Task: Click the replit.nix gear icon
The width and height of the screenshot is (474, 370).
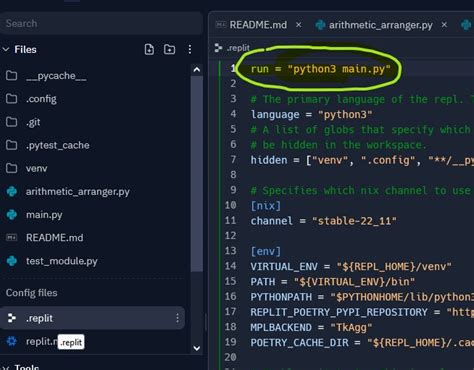Action: coord(12,341)
